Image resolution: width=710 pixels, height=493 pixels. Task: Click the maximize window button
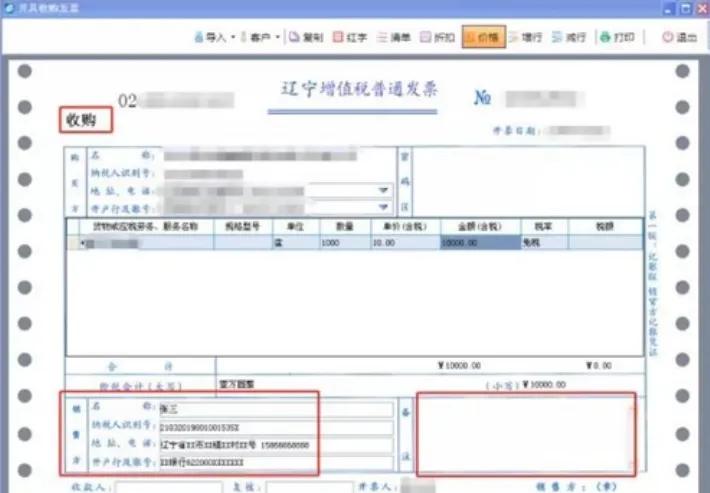point(686,8)
